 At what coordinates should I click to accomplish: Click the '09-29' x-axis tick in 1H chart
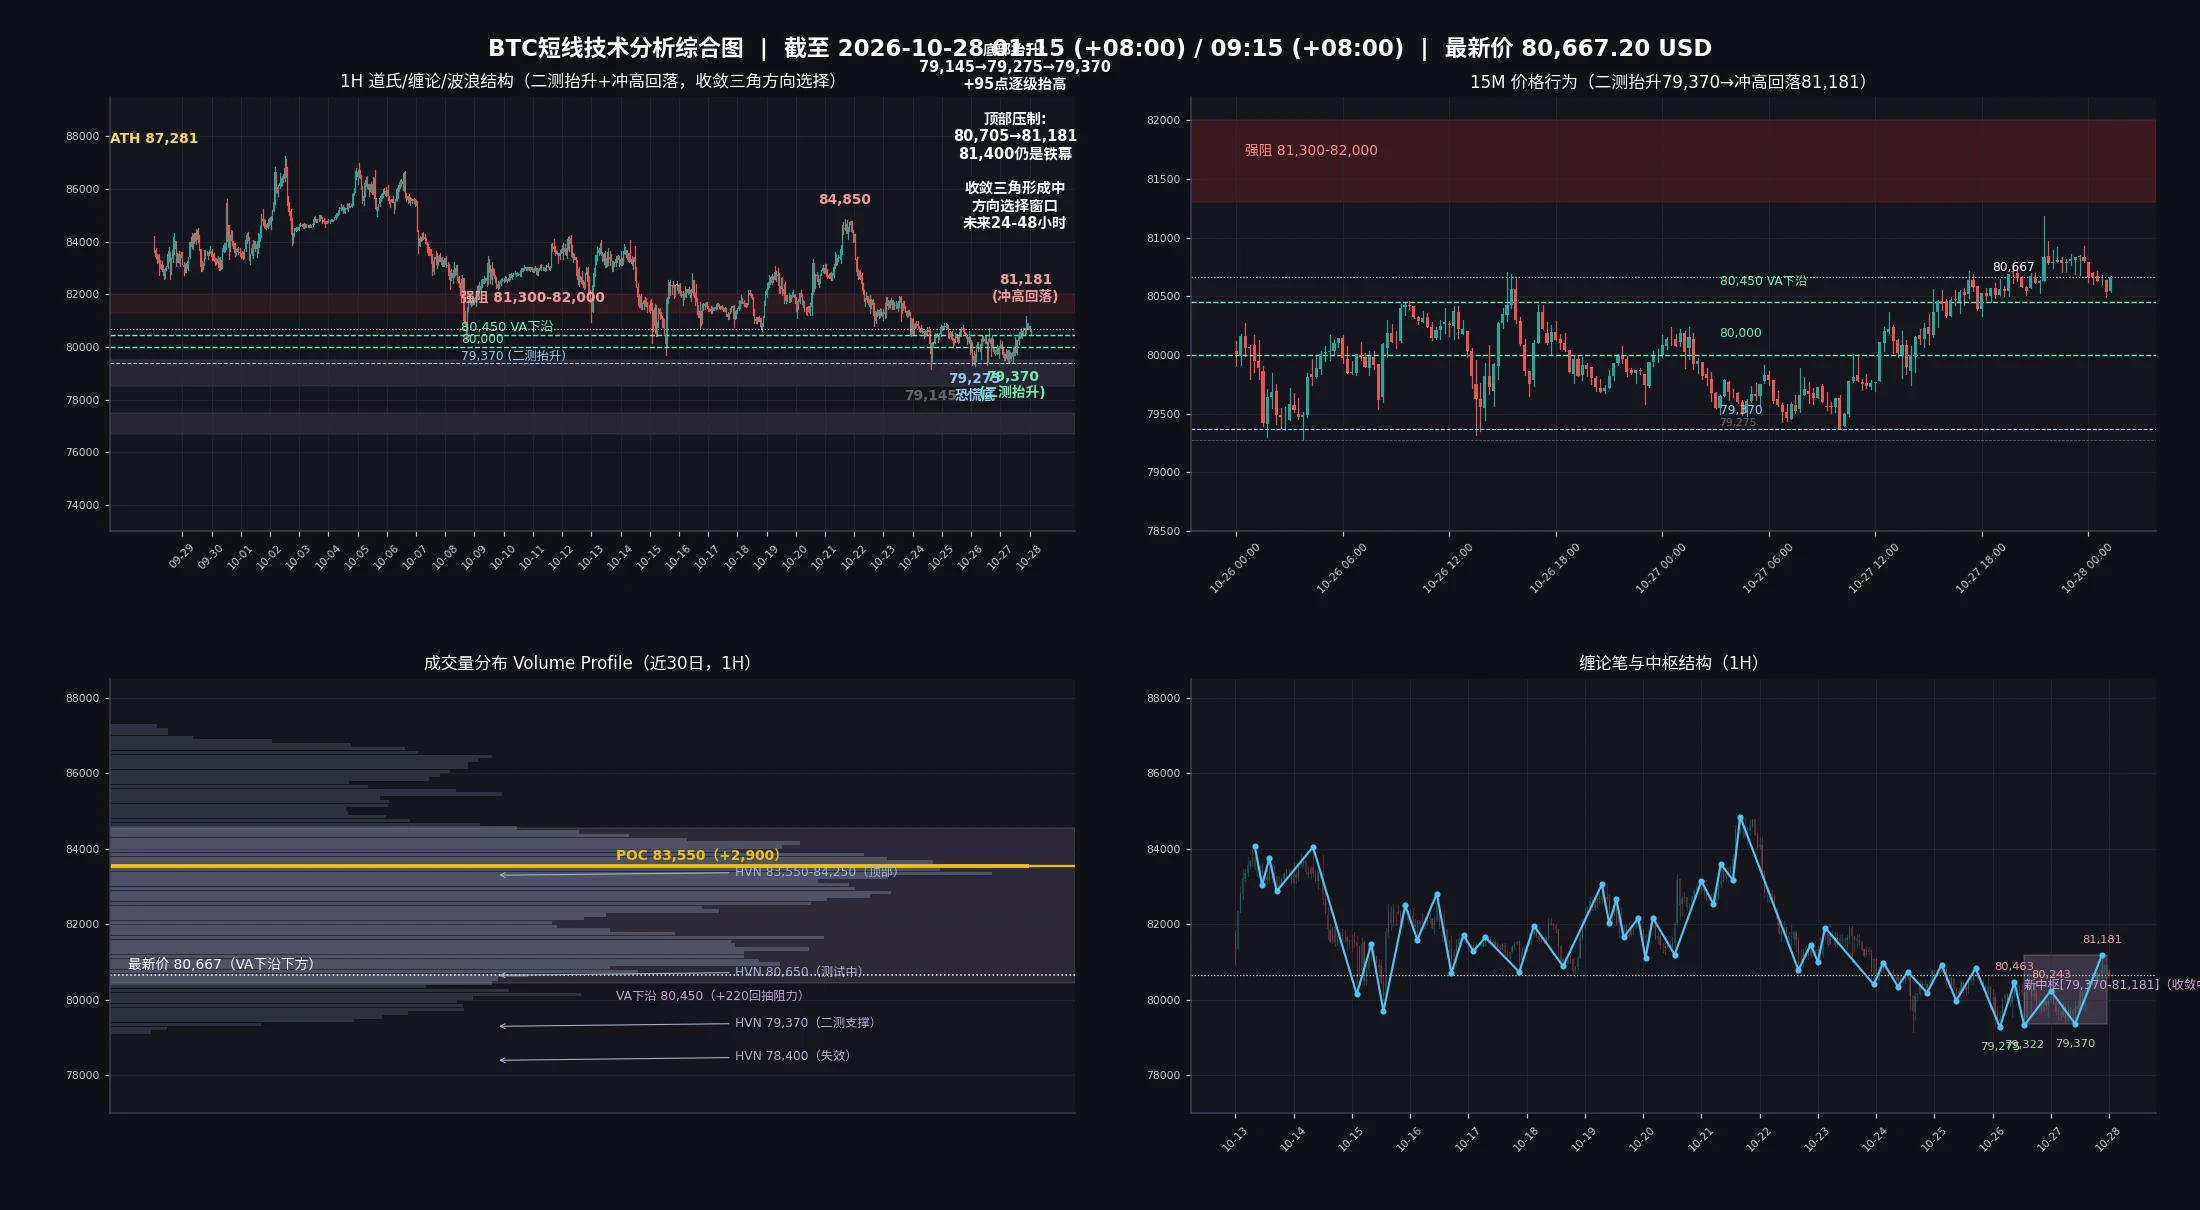click(181, 556)
